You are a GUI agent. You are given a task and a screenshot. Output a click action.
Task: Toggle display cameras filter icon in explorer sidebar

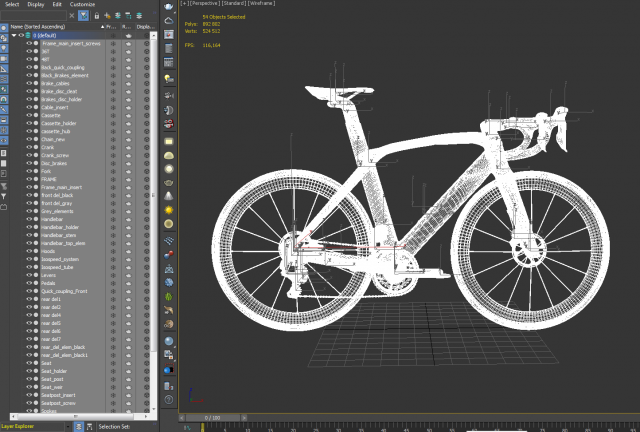pos(4,59)
